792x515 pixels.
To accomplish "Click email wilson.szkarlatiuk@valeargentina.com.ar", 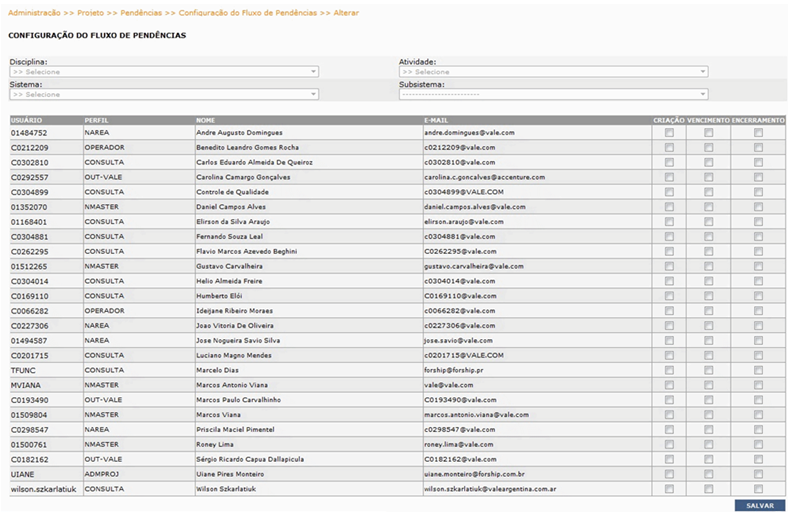I will pyautogui.click(x=490, y=489).
